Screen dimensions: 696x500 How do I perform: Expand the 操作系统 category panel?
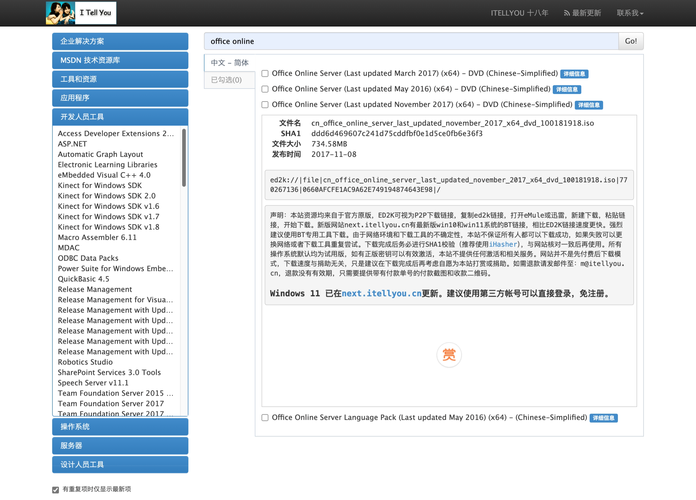(120, 427)
